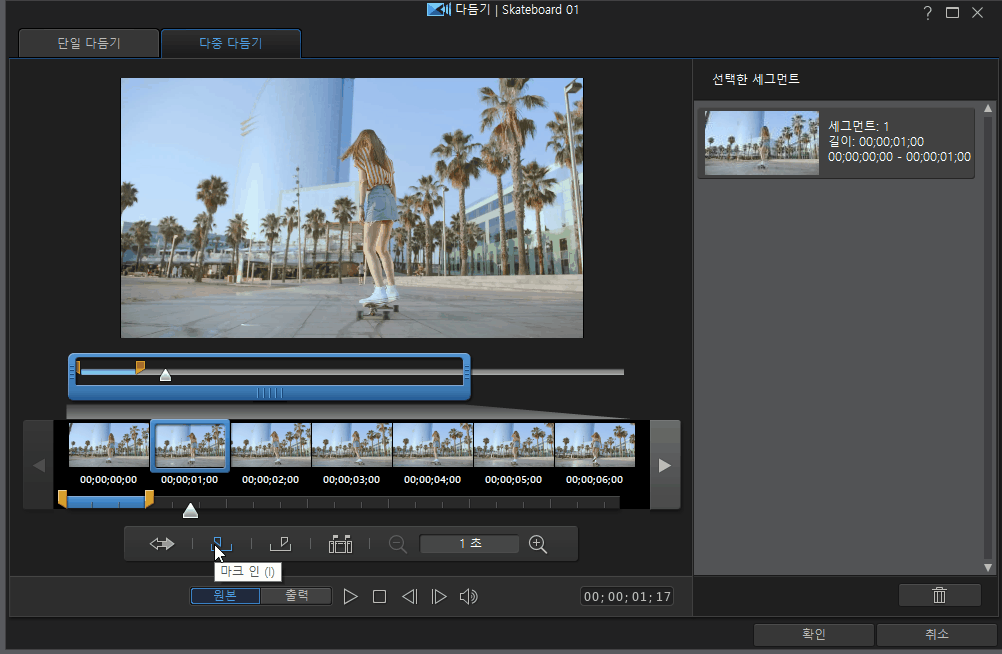Switch the preview to 원본 mode

coord(226,596)
